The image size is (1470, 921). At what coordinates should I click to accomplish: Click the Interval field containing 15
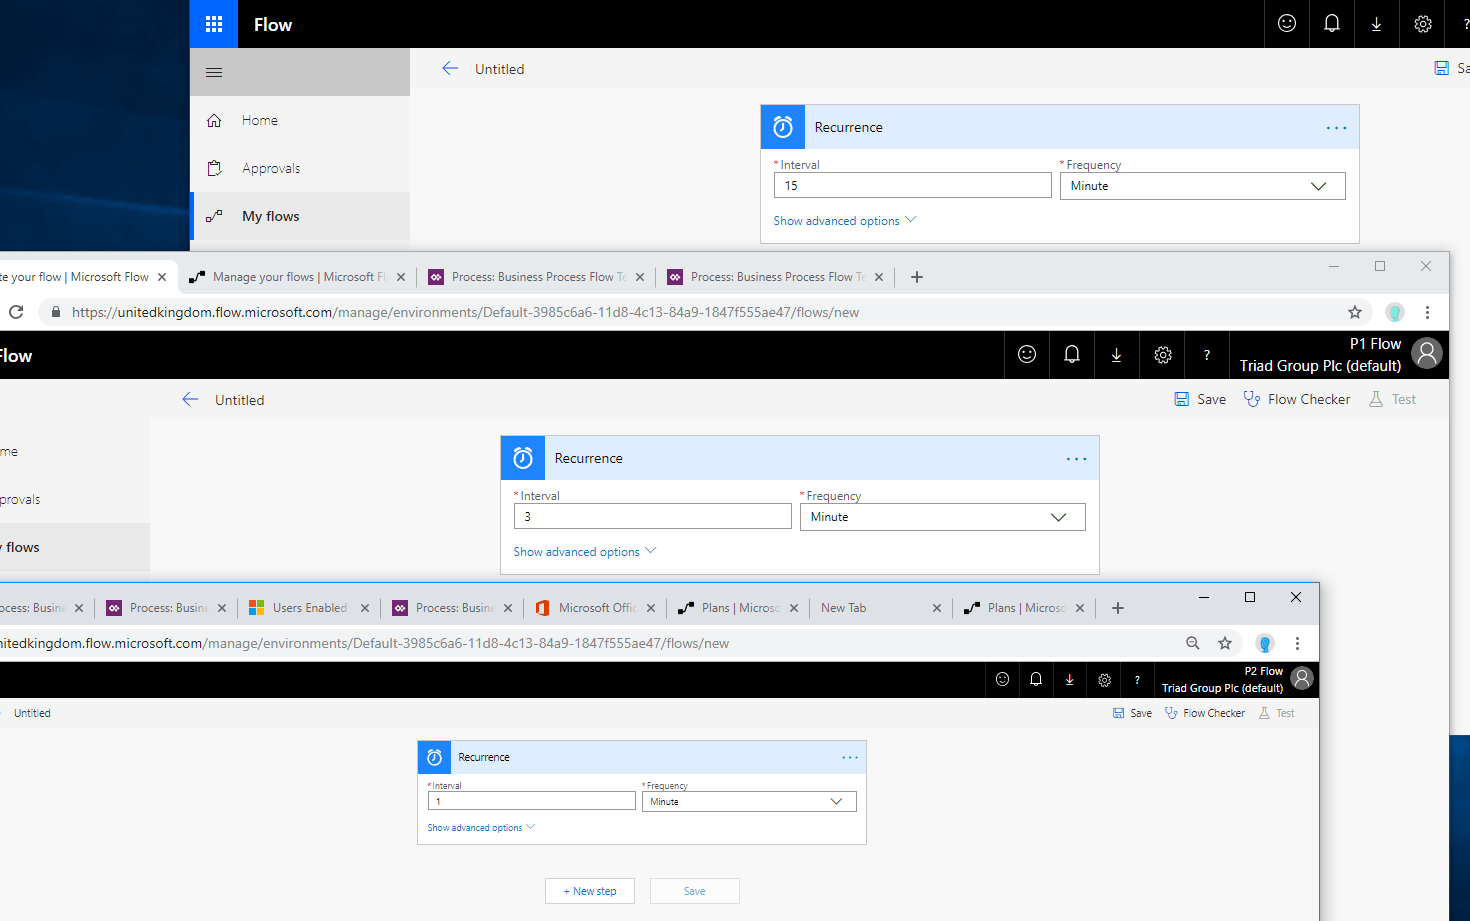point(912,186)
